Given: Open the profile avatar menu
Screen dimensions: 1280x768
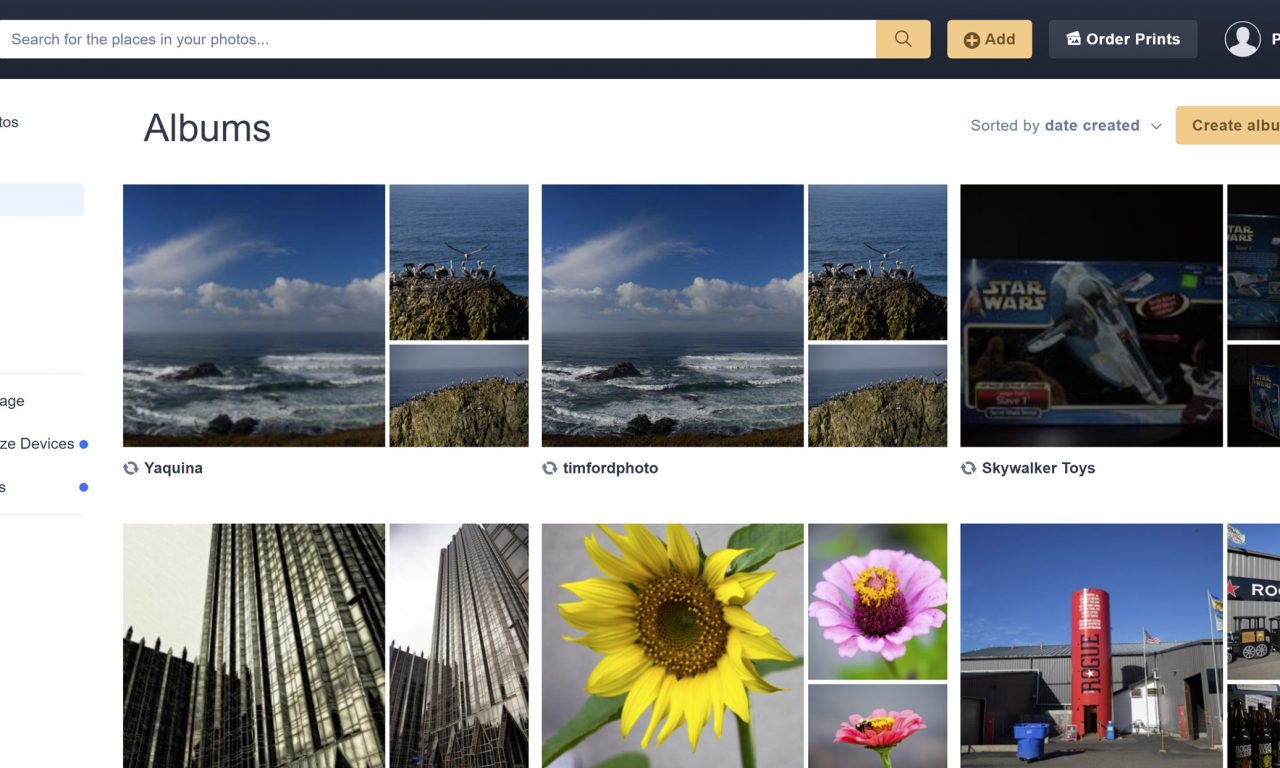Looking at the screenshot, I should point(1242,39).
